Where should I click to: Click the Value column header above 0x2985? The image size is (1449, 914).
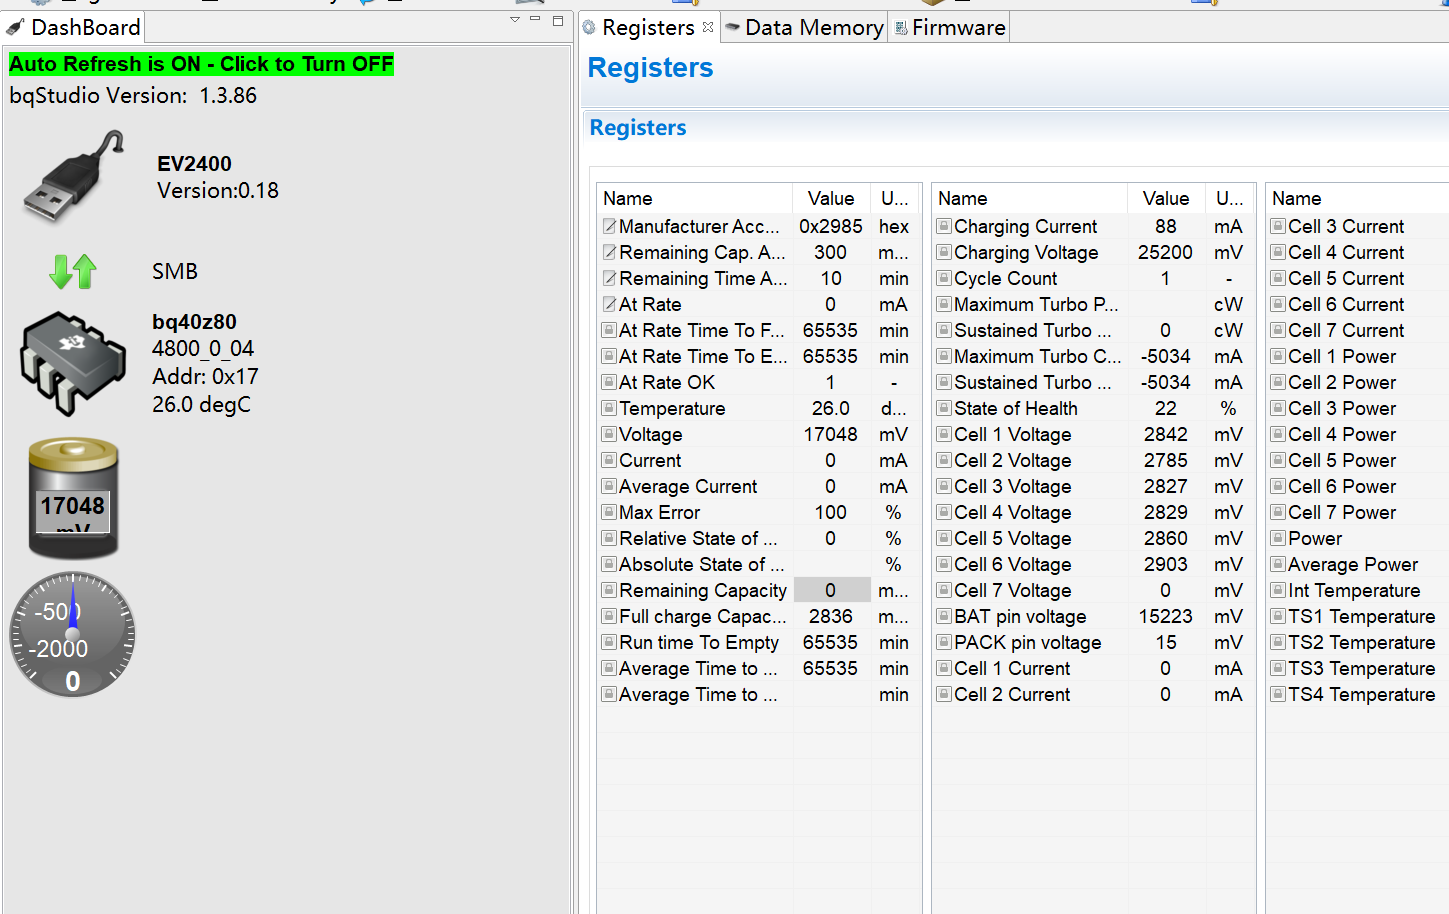coord(831,198)
